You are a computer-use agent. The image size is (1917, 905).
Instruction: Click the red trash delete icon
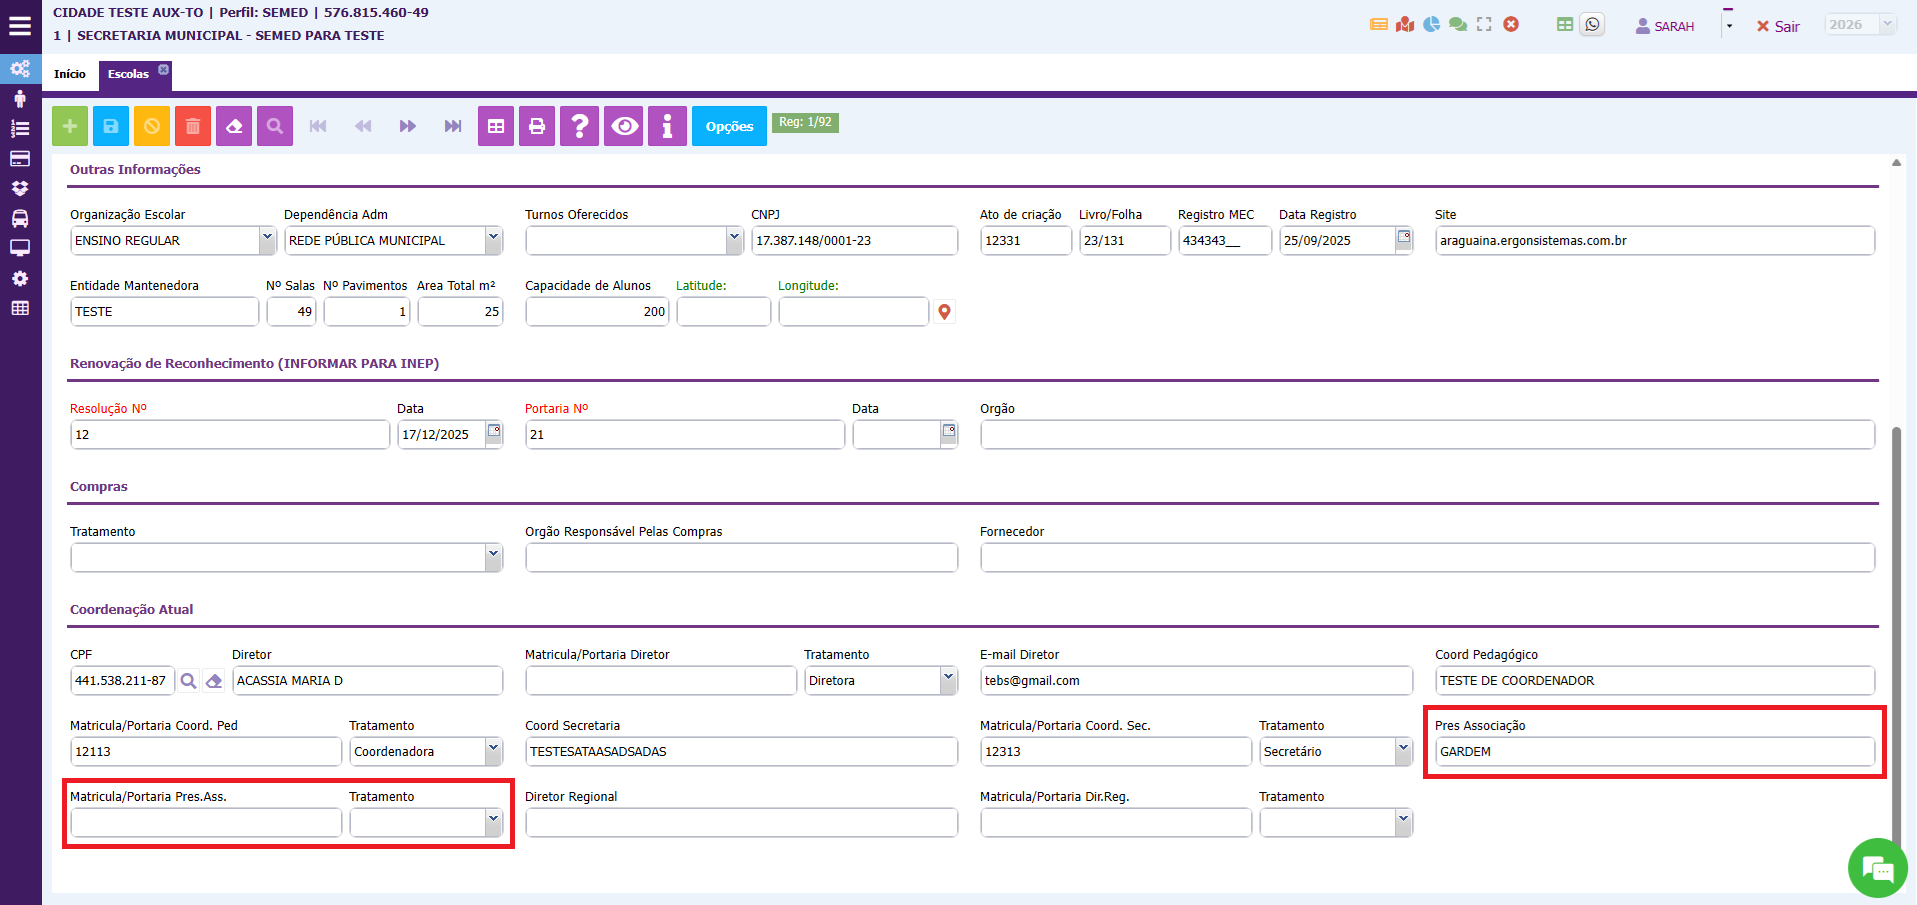(x=193, y=126)
